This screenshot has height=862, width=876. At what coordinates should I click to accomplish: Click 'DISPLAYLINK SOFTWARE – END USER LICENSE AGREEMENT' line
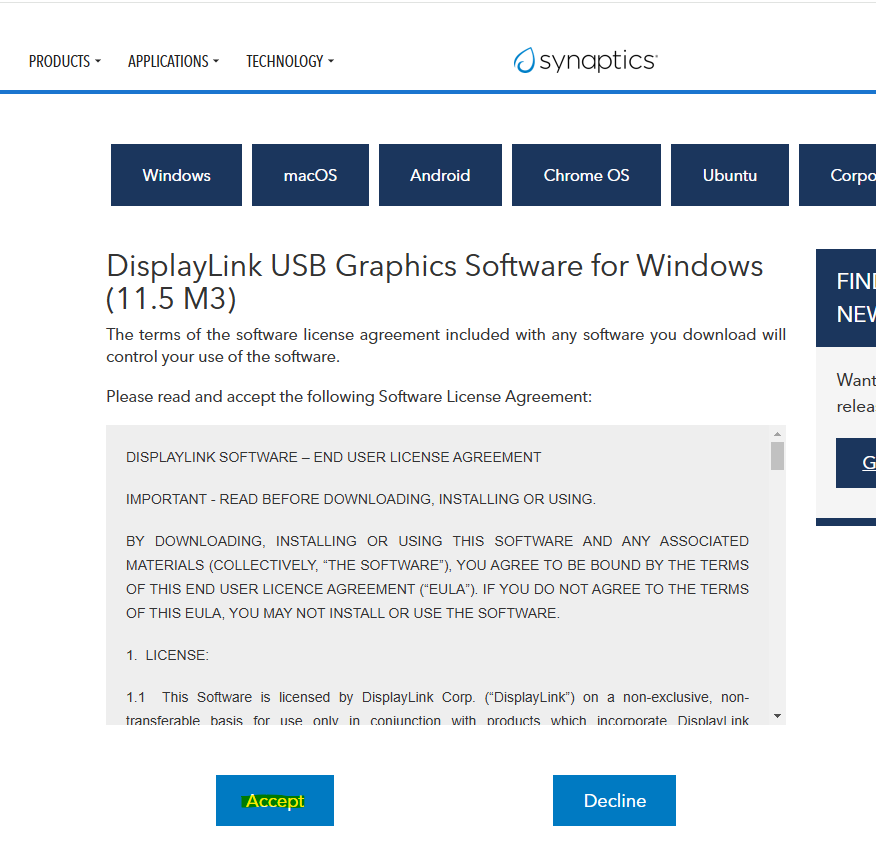point(334,457)
